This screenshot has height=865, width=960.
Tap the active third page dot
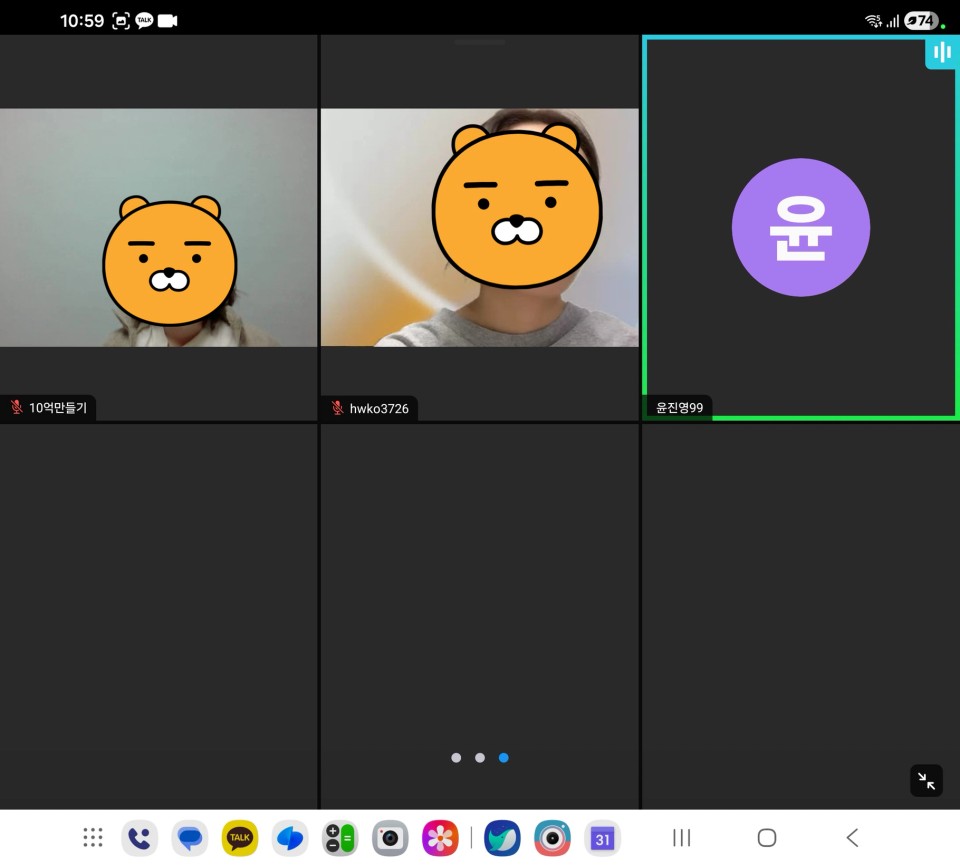504,758
